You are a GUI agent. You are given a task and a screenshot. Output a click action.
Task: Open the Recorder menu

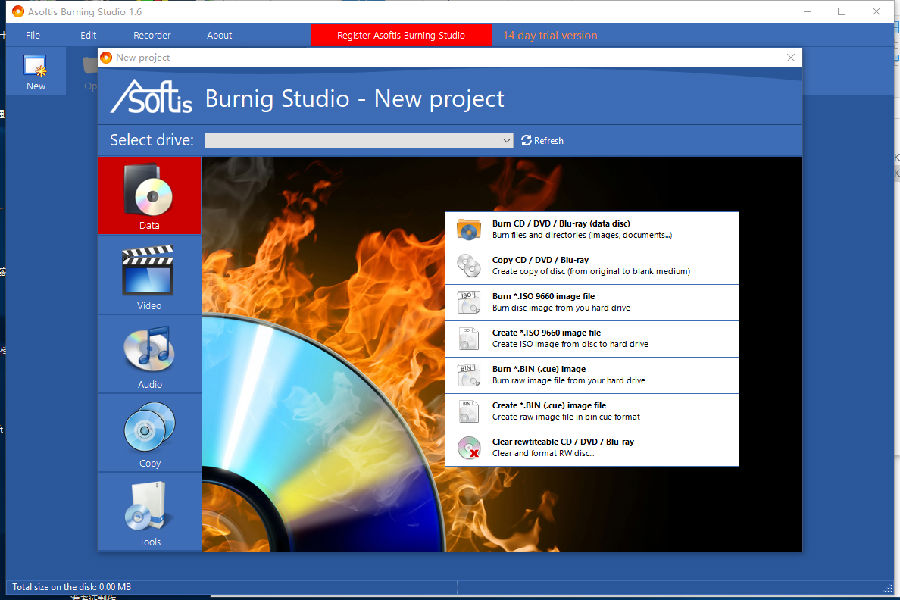pos(152,35)
